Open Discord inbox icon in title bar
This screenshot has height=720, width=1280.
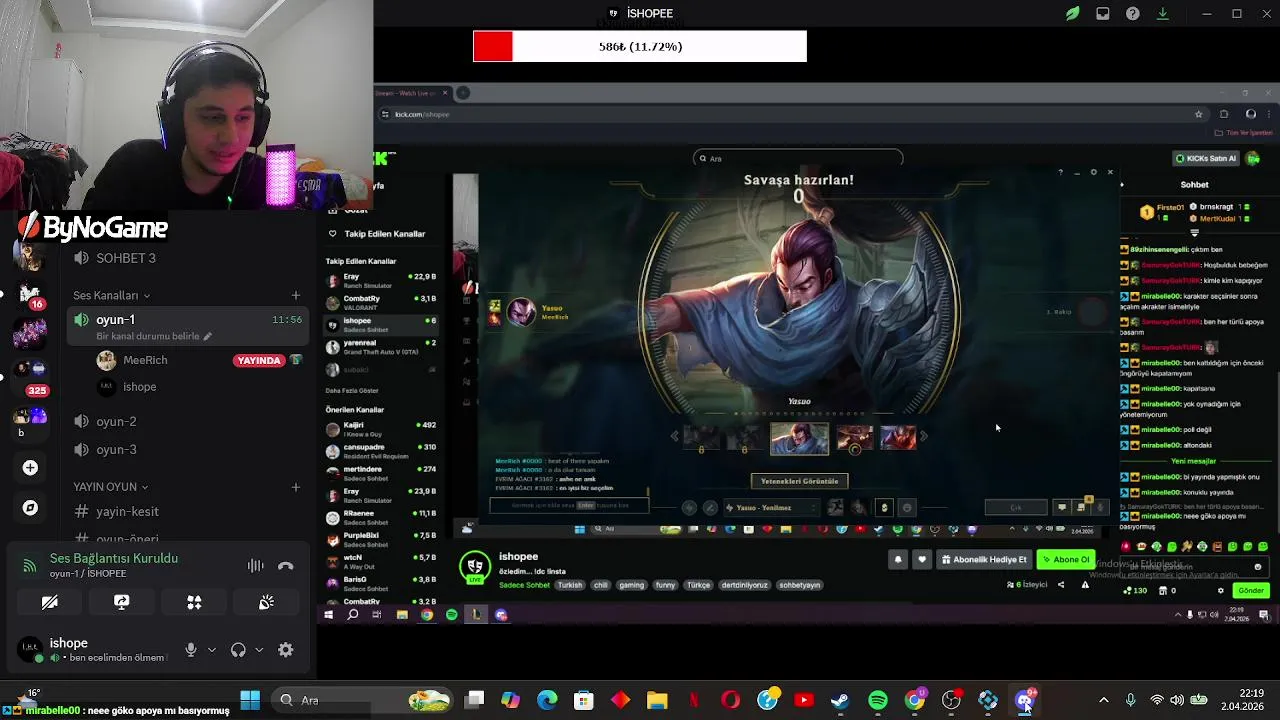tap(1102, 14)
